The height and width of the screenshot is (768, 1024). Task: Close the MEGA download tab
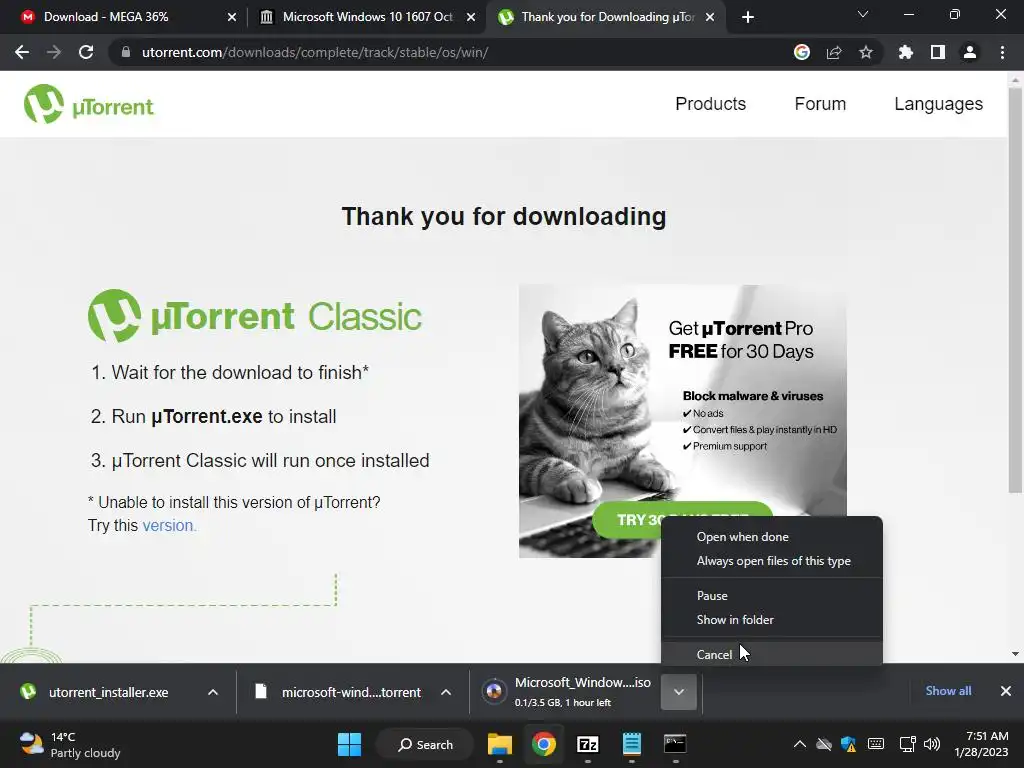pos(232,17)
